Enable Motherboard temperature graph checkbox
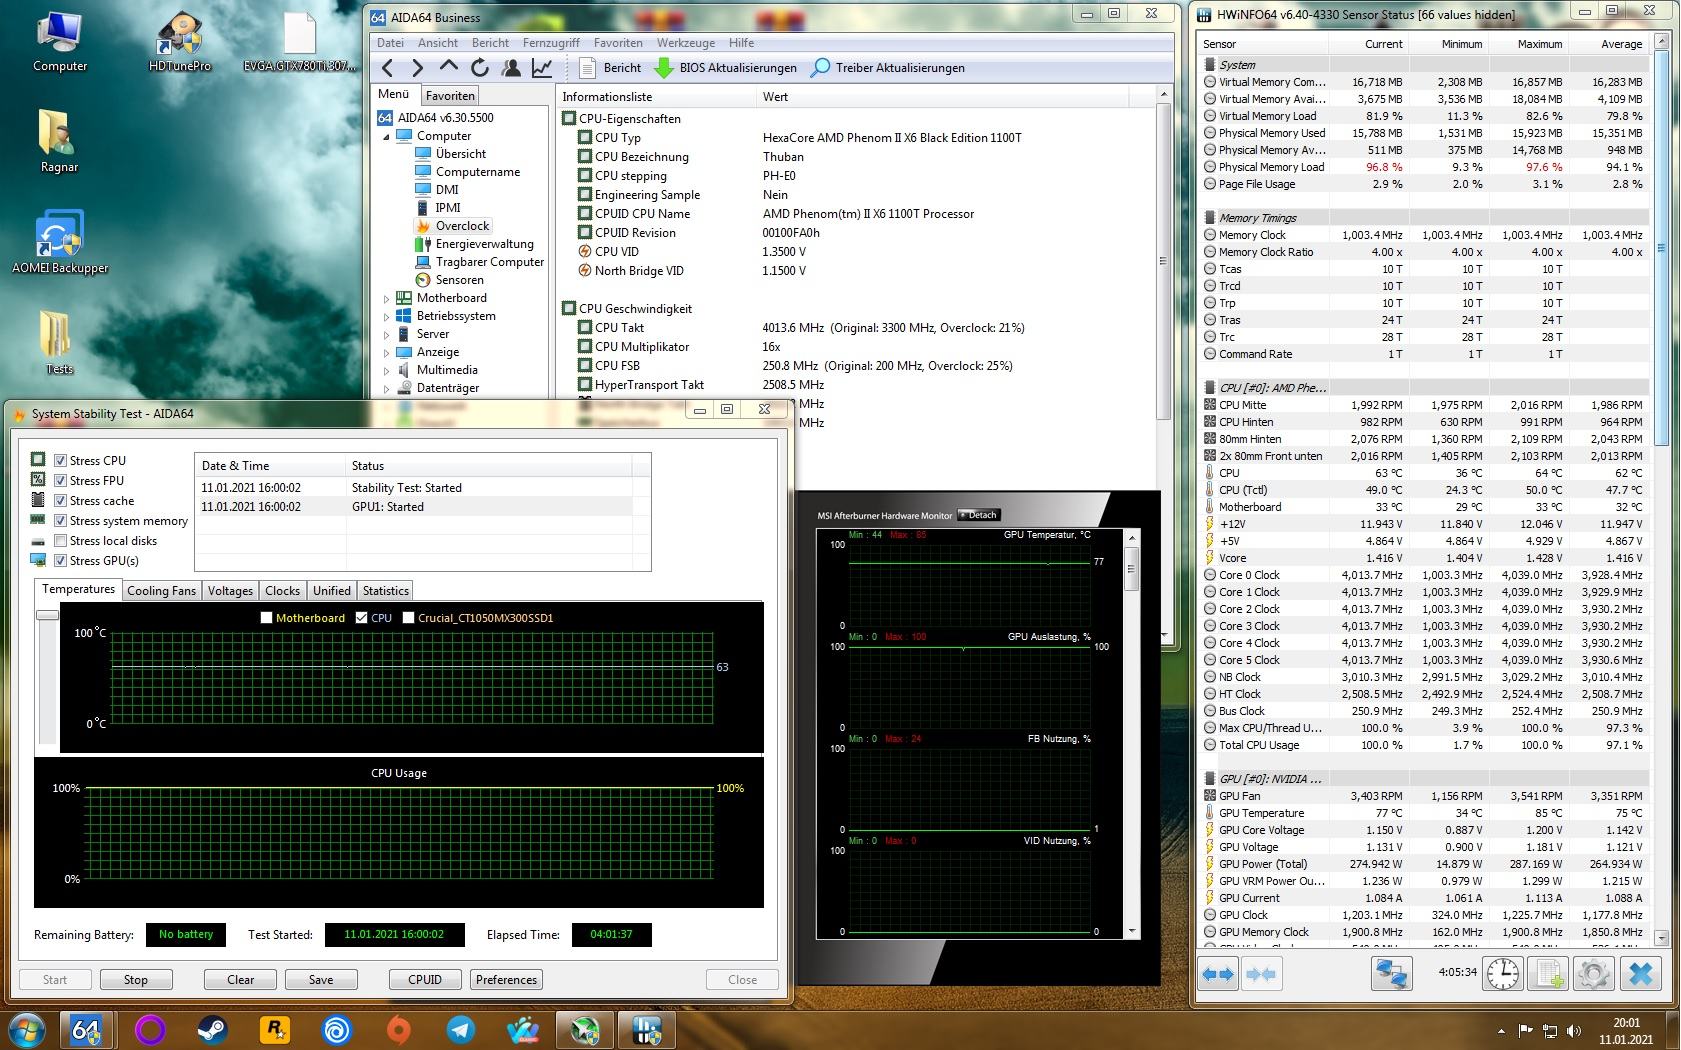1681x1050 pixels. tap(266, 618)
